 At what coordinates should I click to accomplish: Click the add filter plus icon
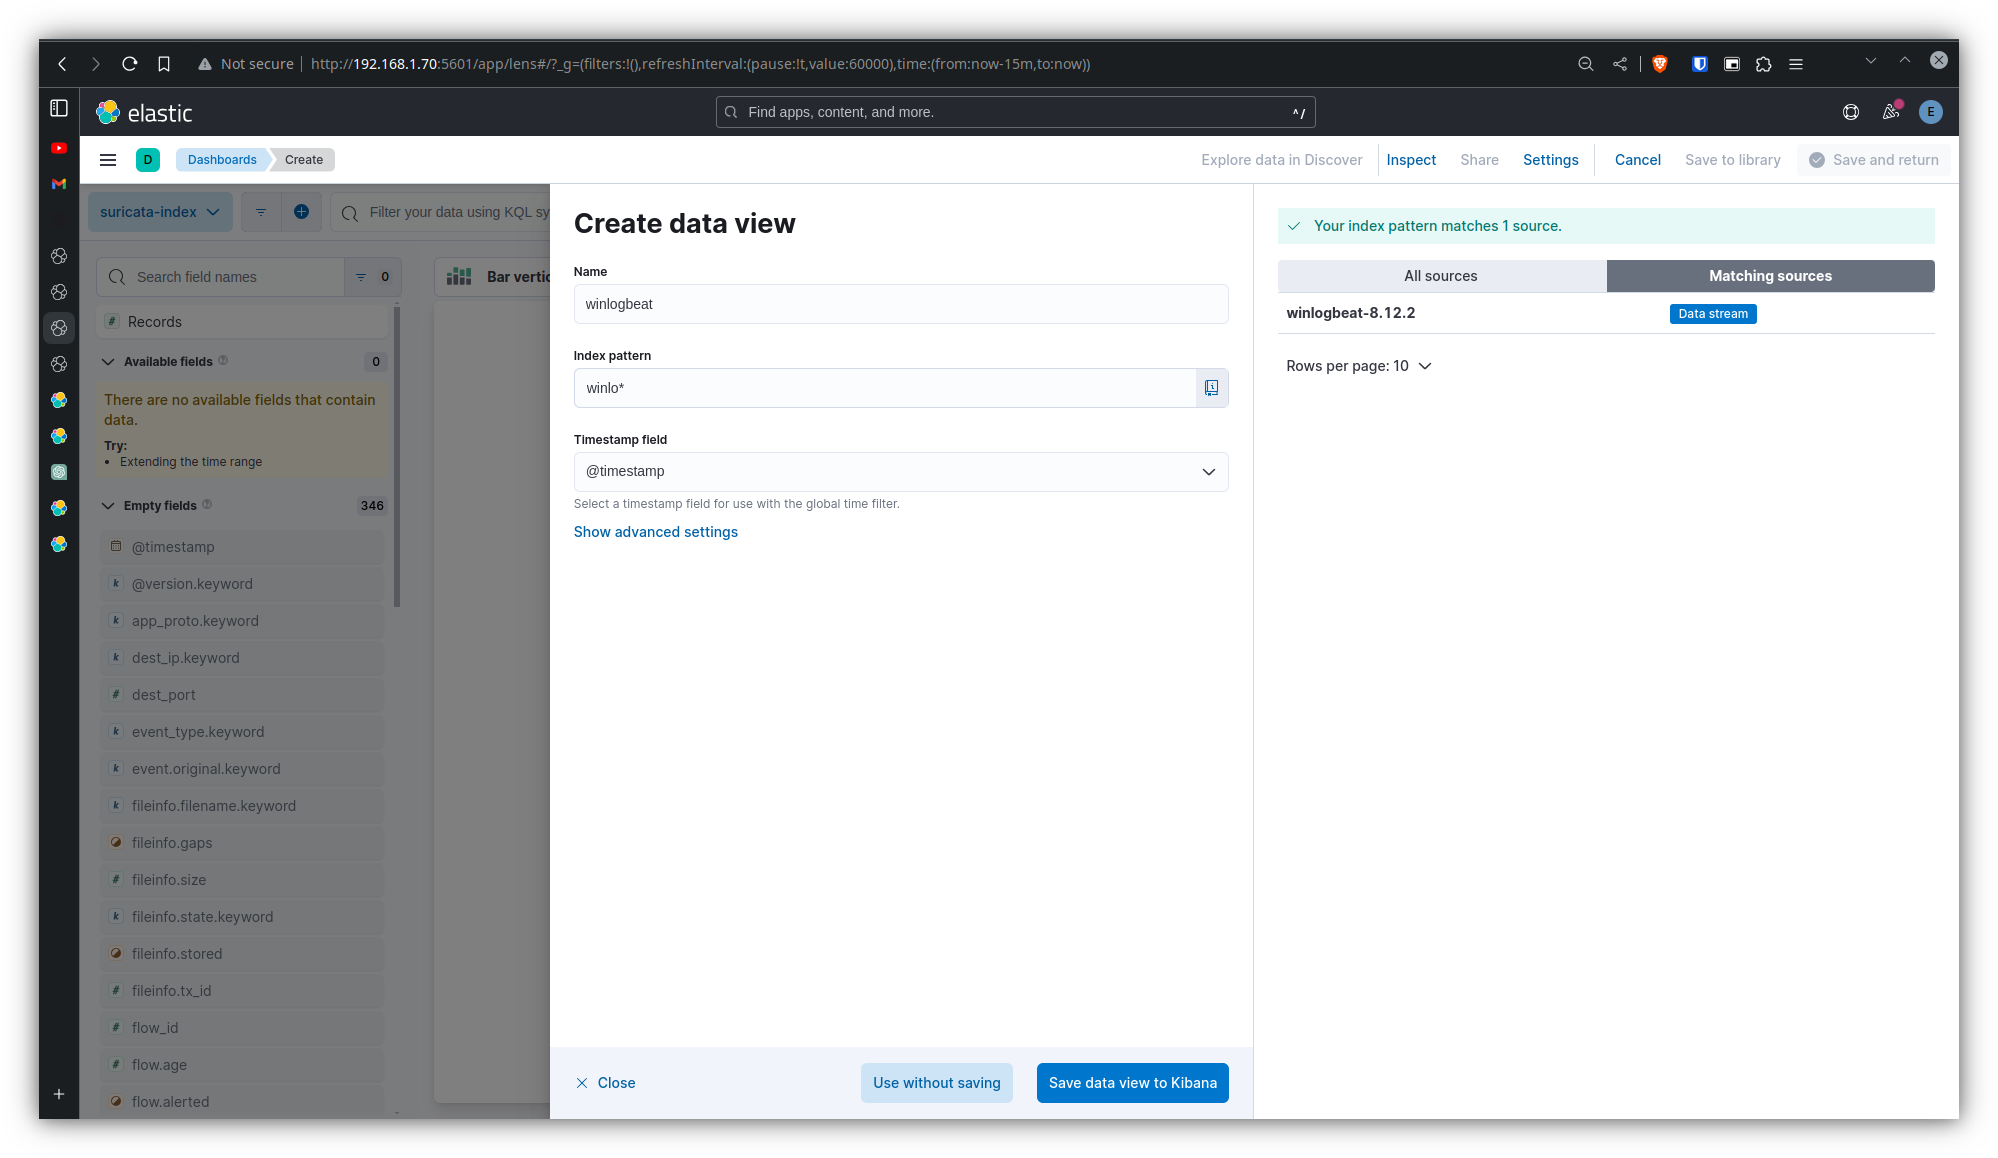click(x=301, y=212)
